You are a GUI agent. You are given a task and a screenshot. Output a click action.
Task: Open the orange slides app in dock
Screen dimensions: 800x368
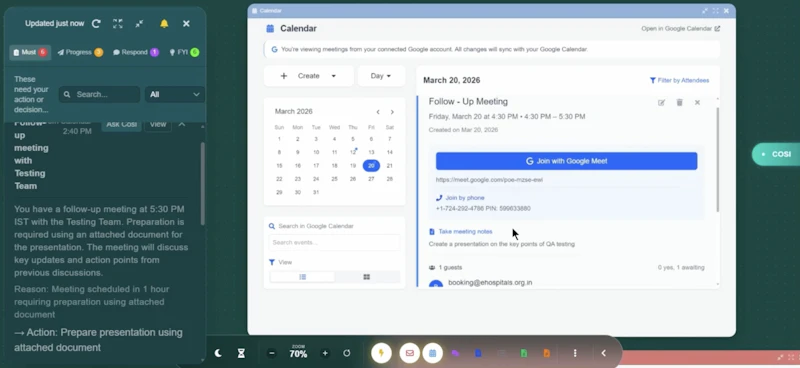point(546,353)
